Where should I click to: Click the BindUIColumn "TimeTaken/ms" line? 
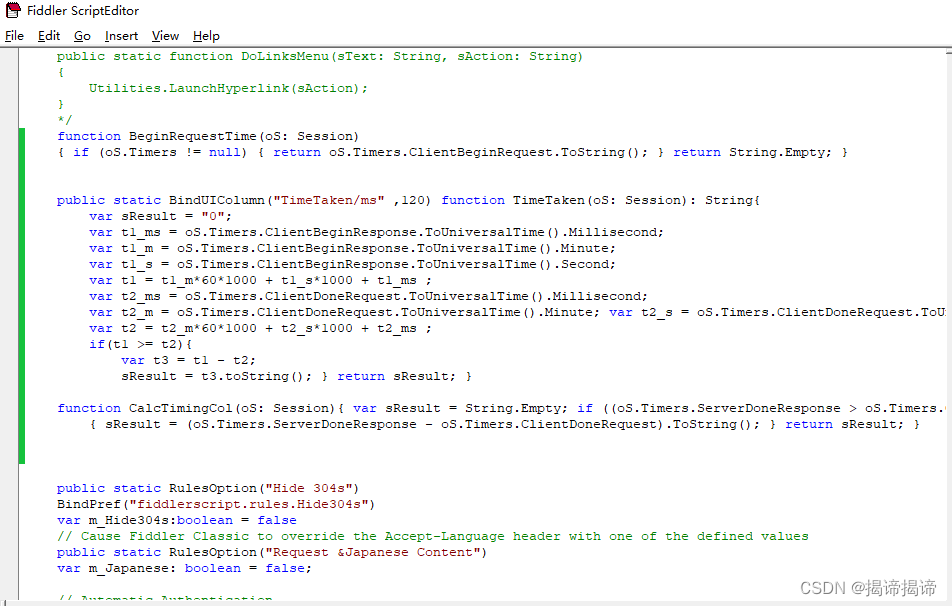point(408,200)
